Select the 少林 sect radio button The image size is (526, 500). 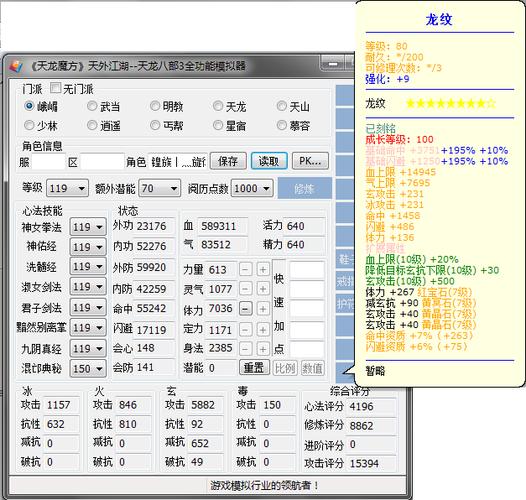(29, 125)
